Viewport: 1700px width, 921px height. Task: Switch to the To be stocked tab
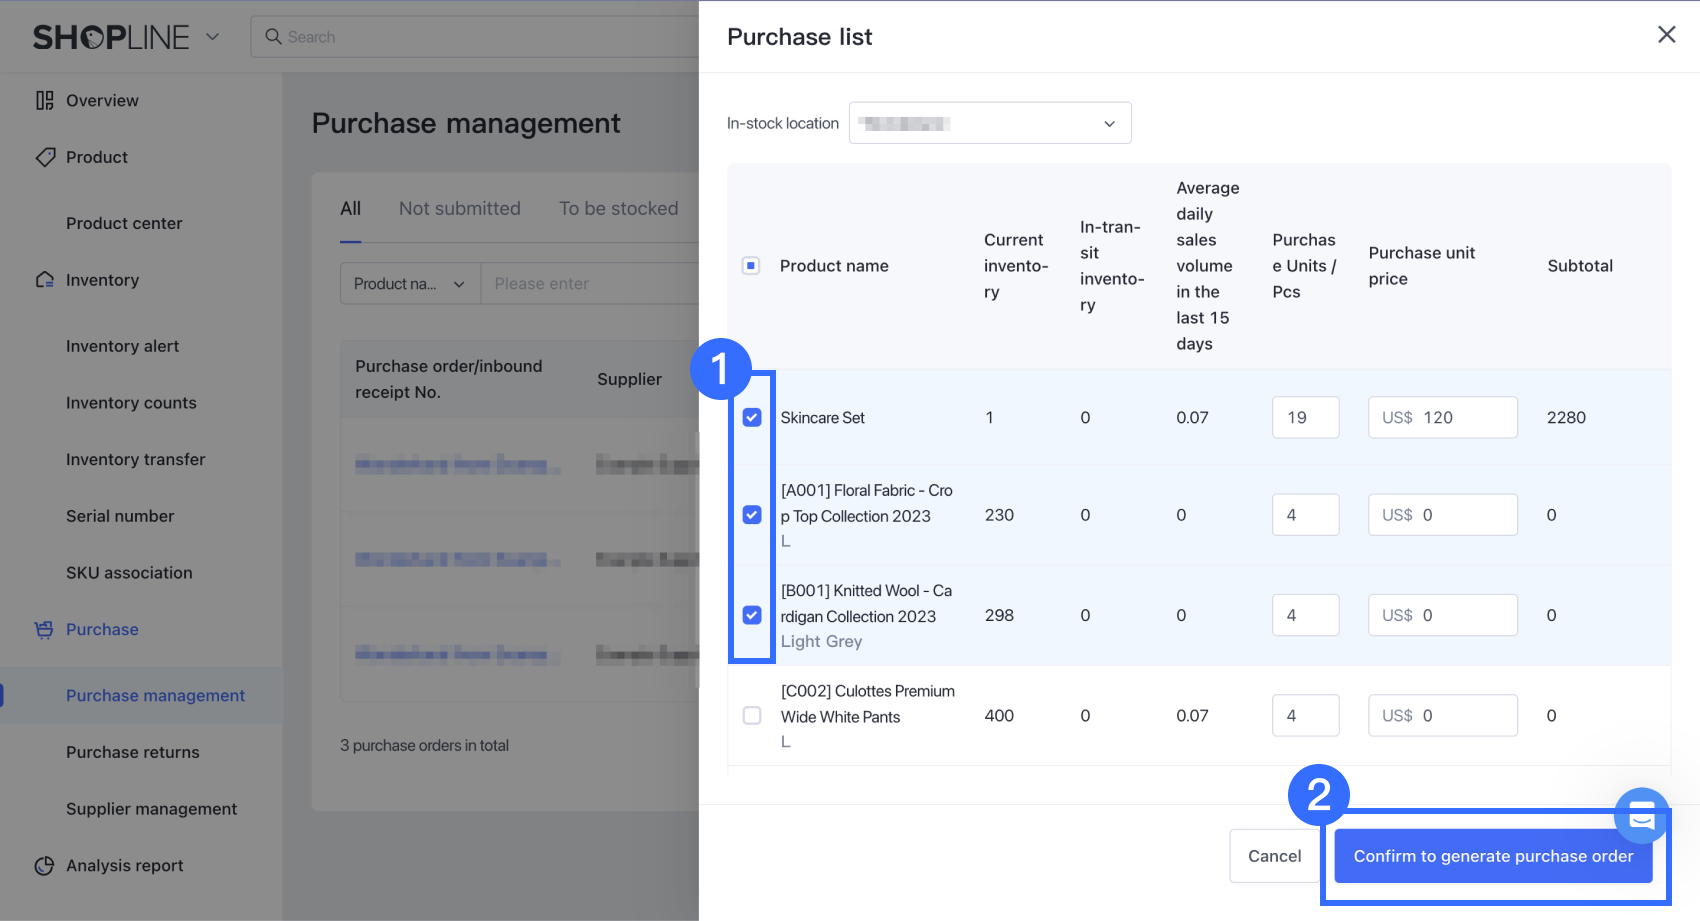click(x=618, y=209)
